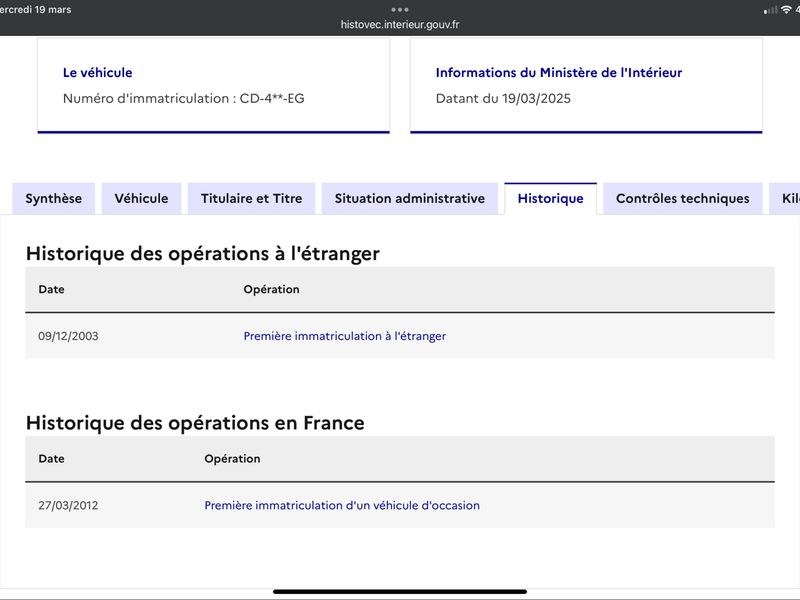
Task: Click the 'Historique des opérations à l'étranger' heading
Action: tap(203, 254)
